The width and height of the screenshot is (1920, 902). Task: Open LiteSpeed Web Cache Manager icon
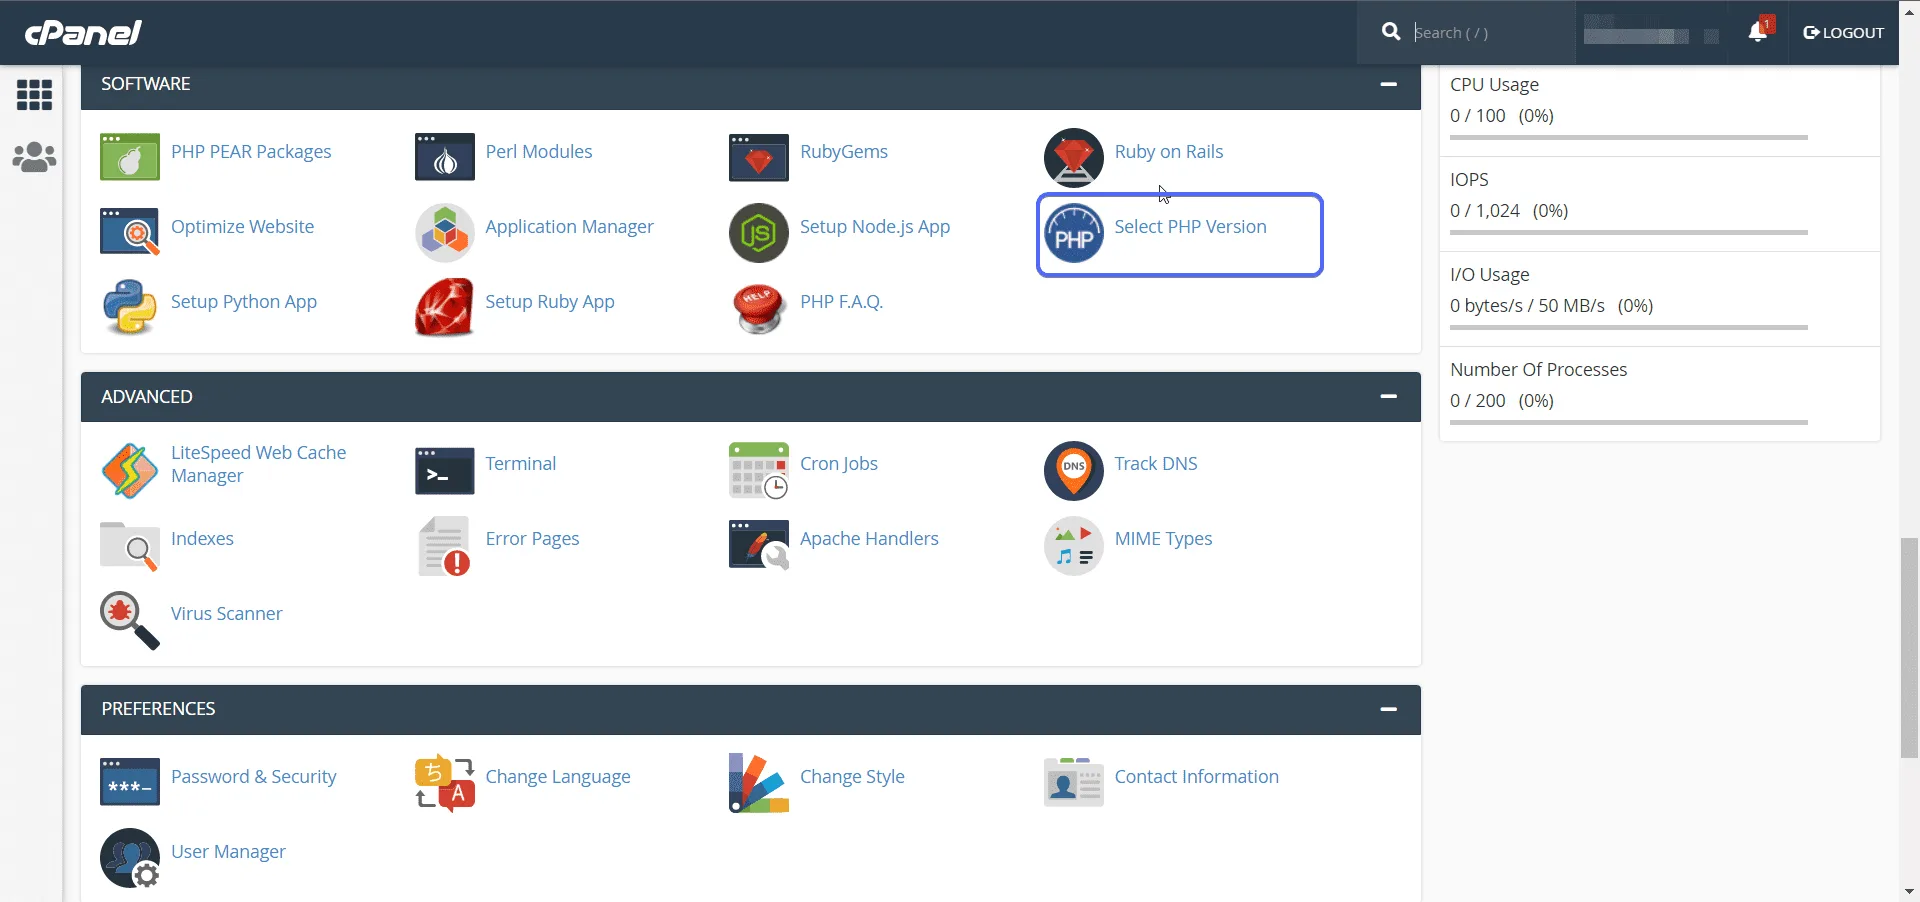(130, 470)
